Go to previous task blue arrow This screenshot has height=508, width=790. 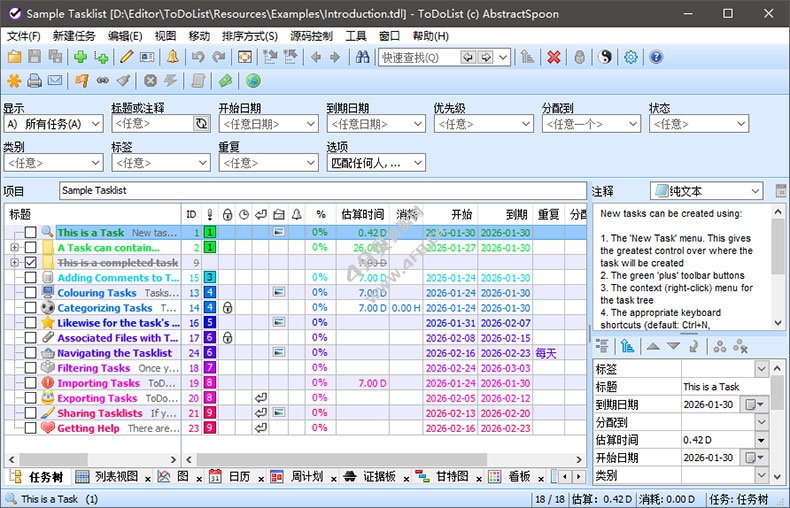[316, 57]
